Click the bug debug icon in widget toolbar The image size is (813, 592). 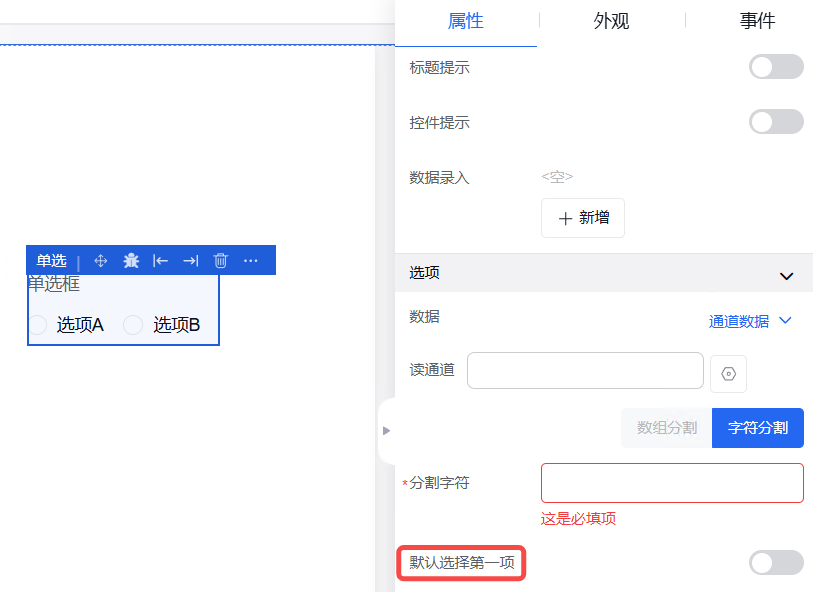[x=131, y=261]
